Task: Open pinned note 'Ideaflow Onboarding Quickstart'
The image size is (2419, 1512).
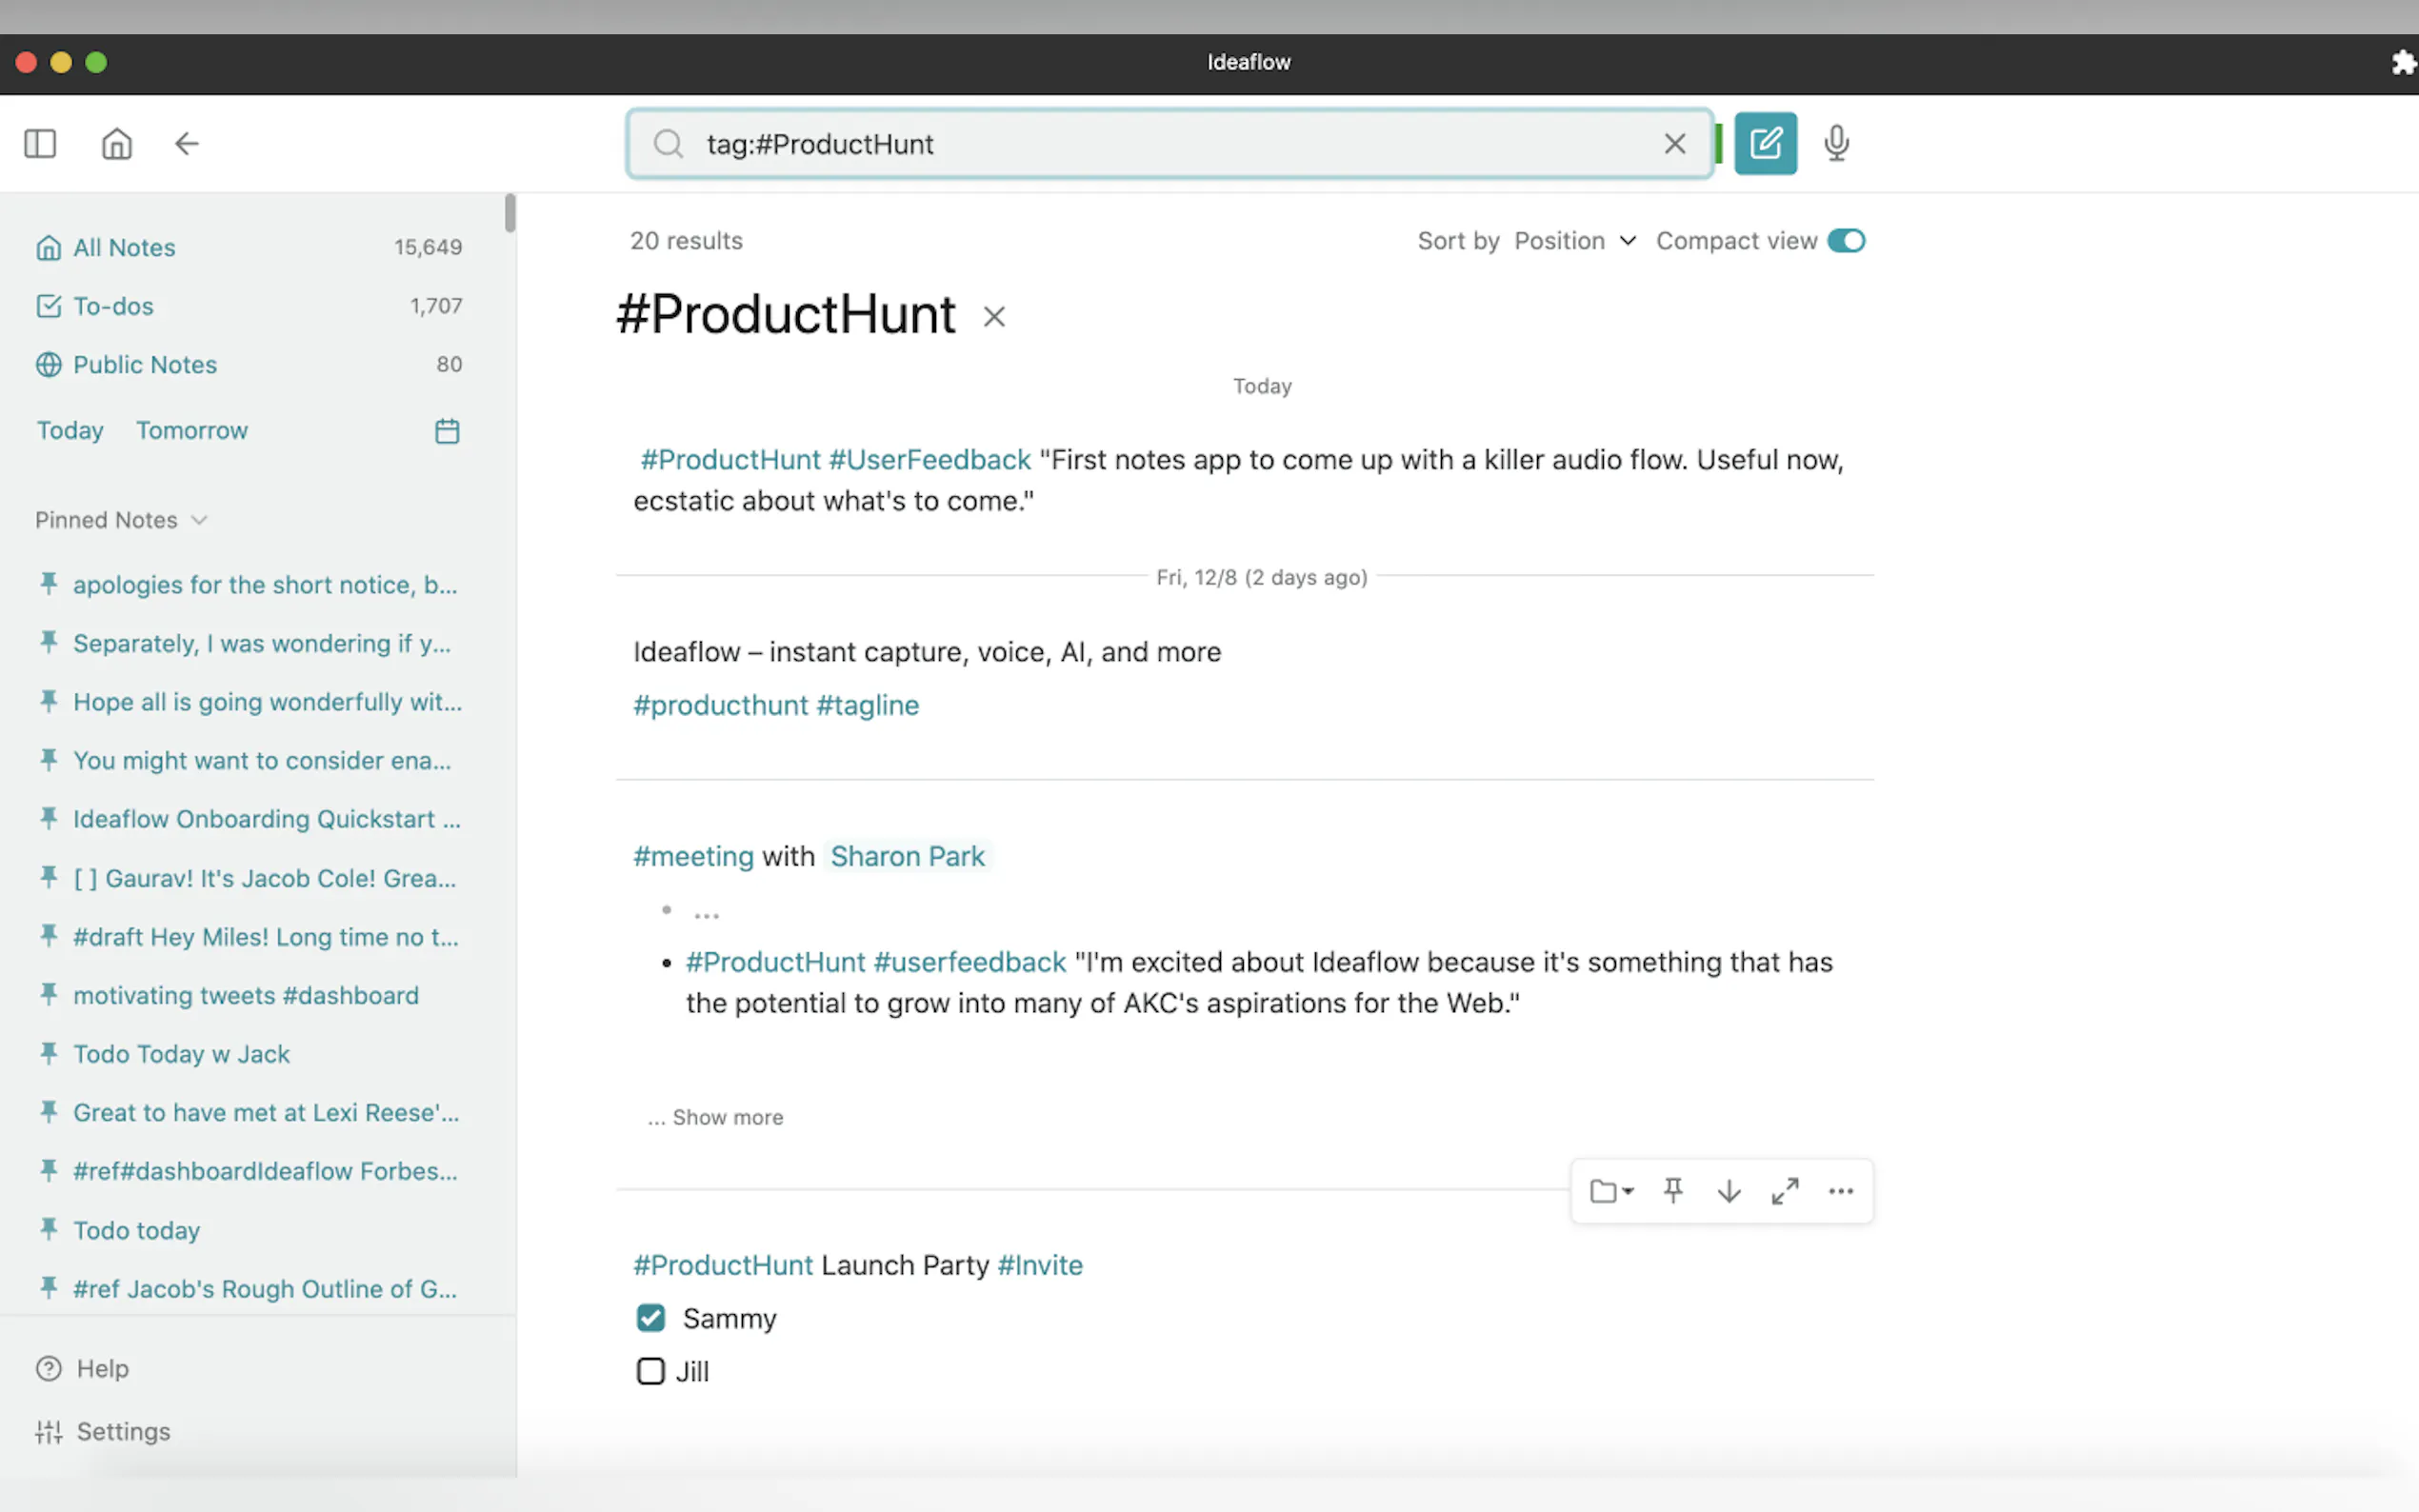Action: 267,819
